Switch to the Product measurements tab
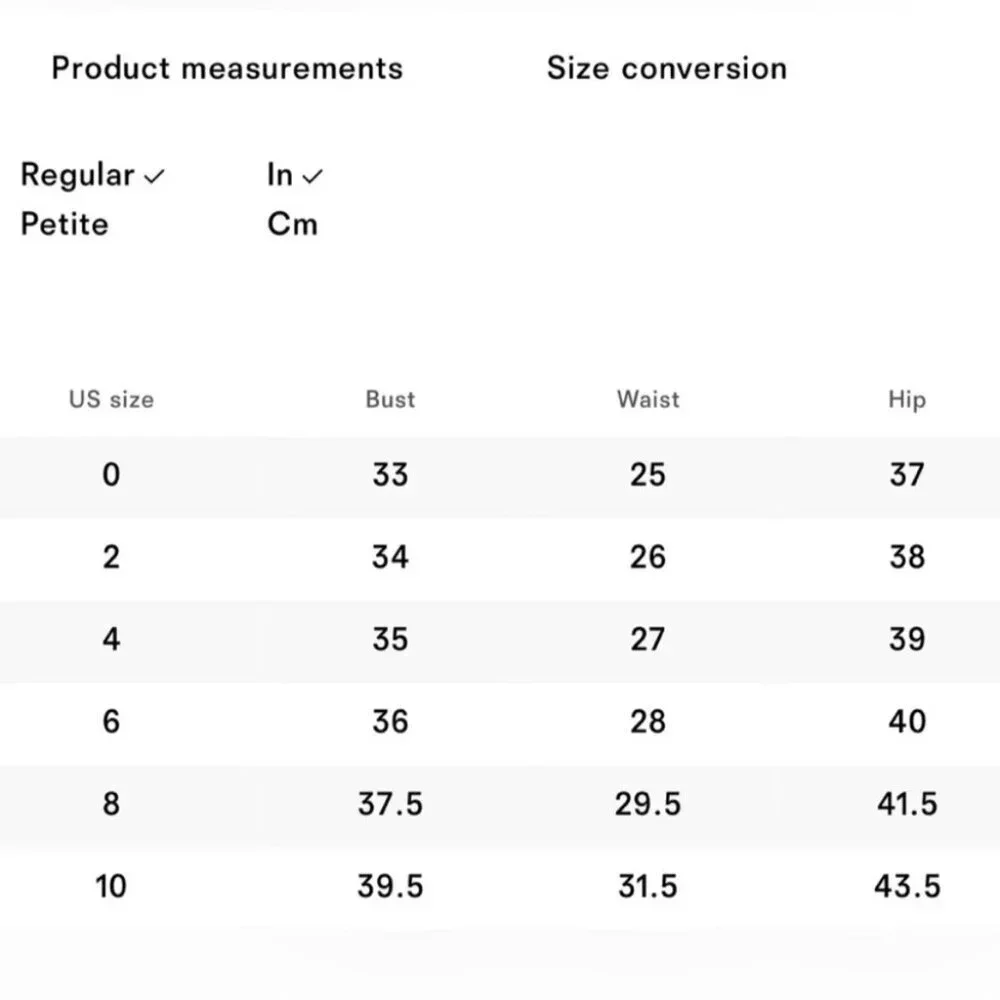This screenshot has height=1000, width=1000. (227, 68)
